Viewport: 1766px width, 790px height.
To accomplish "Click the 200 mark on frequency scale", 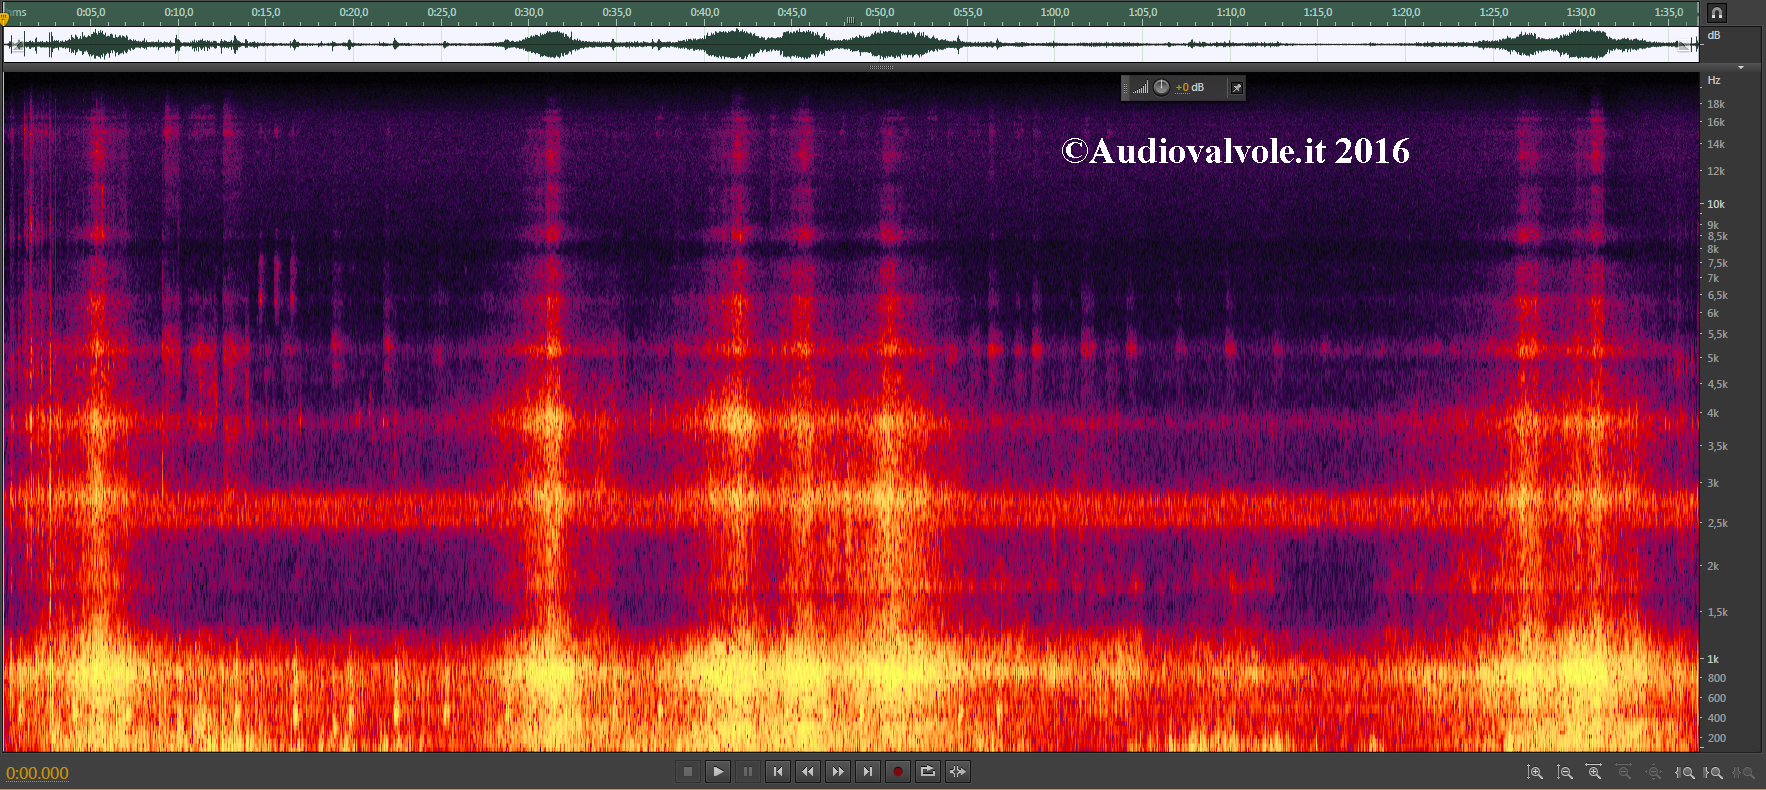I will [x=1716, y=738].
